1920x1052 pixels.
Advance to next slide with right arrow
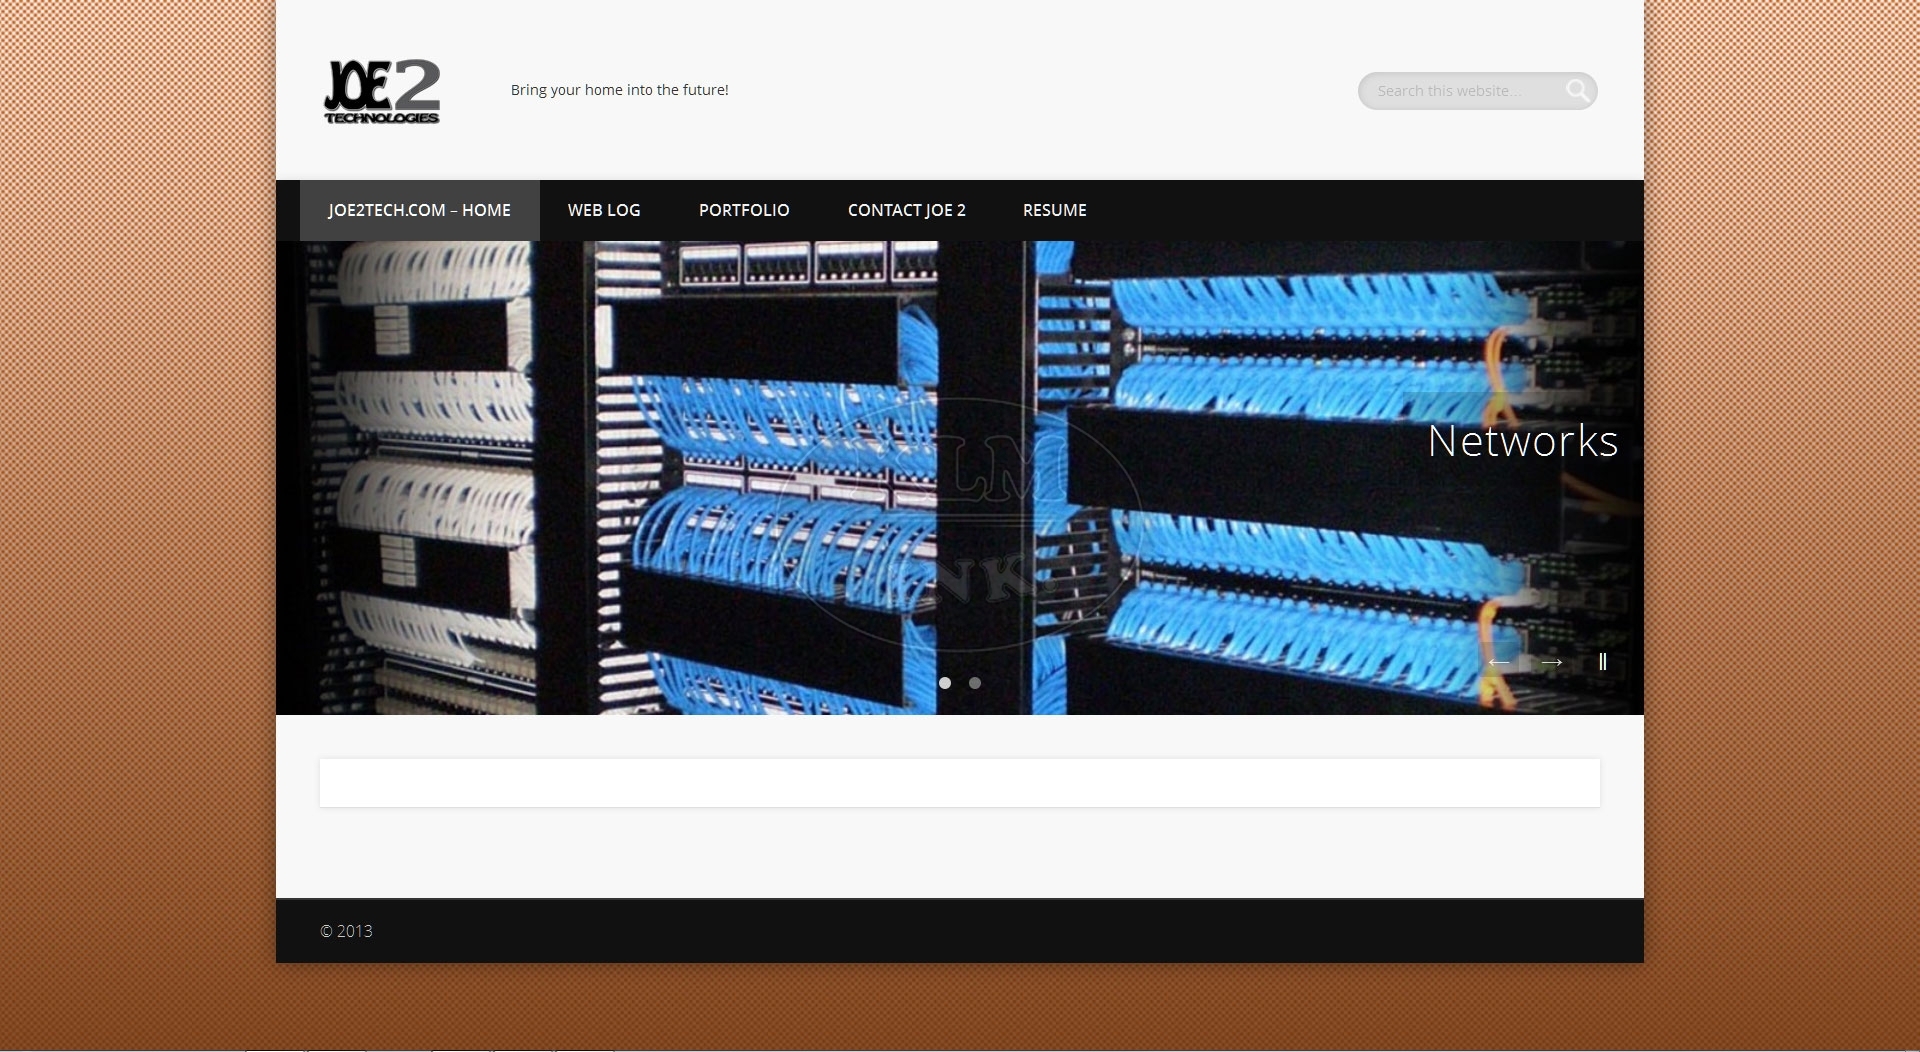point(1551,662)
